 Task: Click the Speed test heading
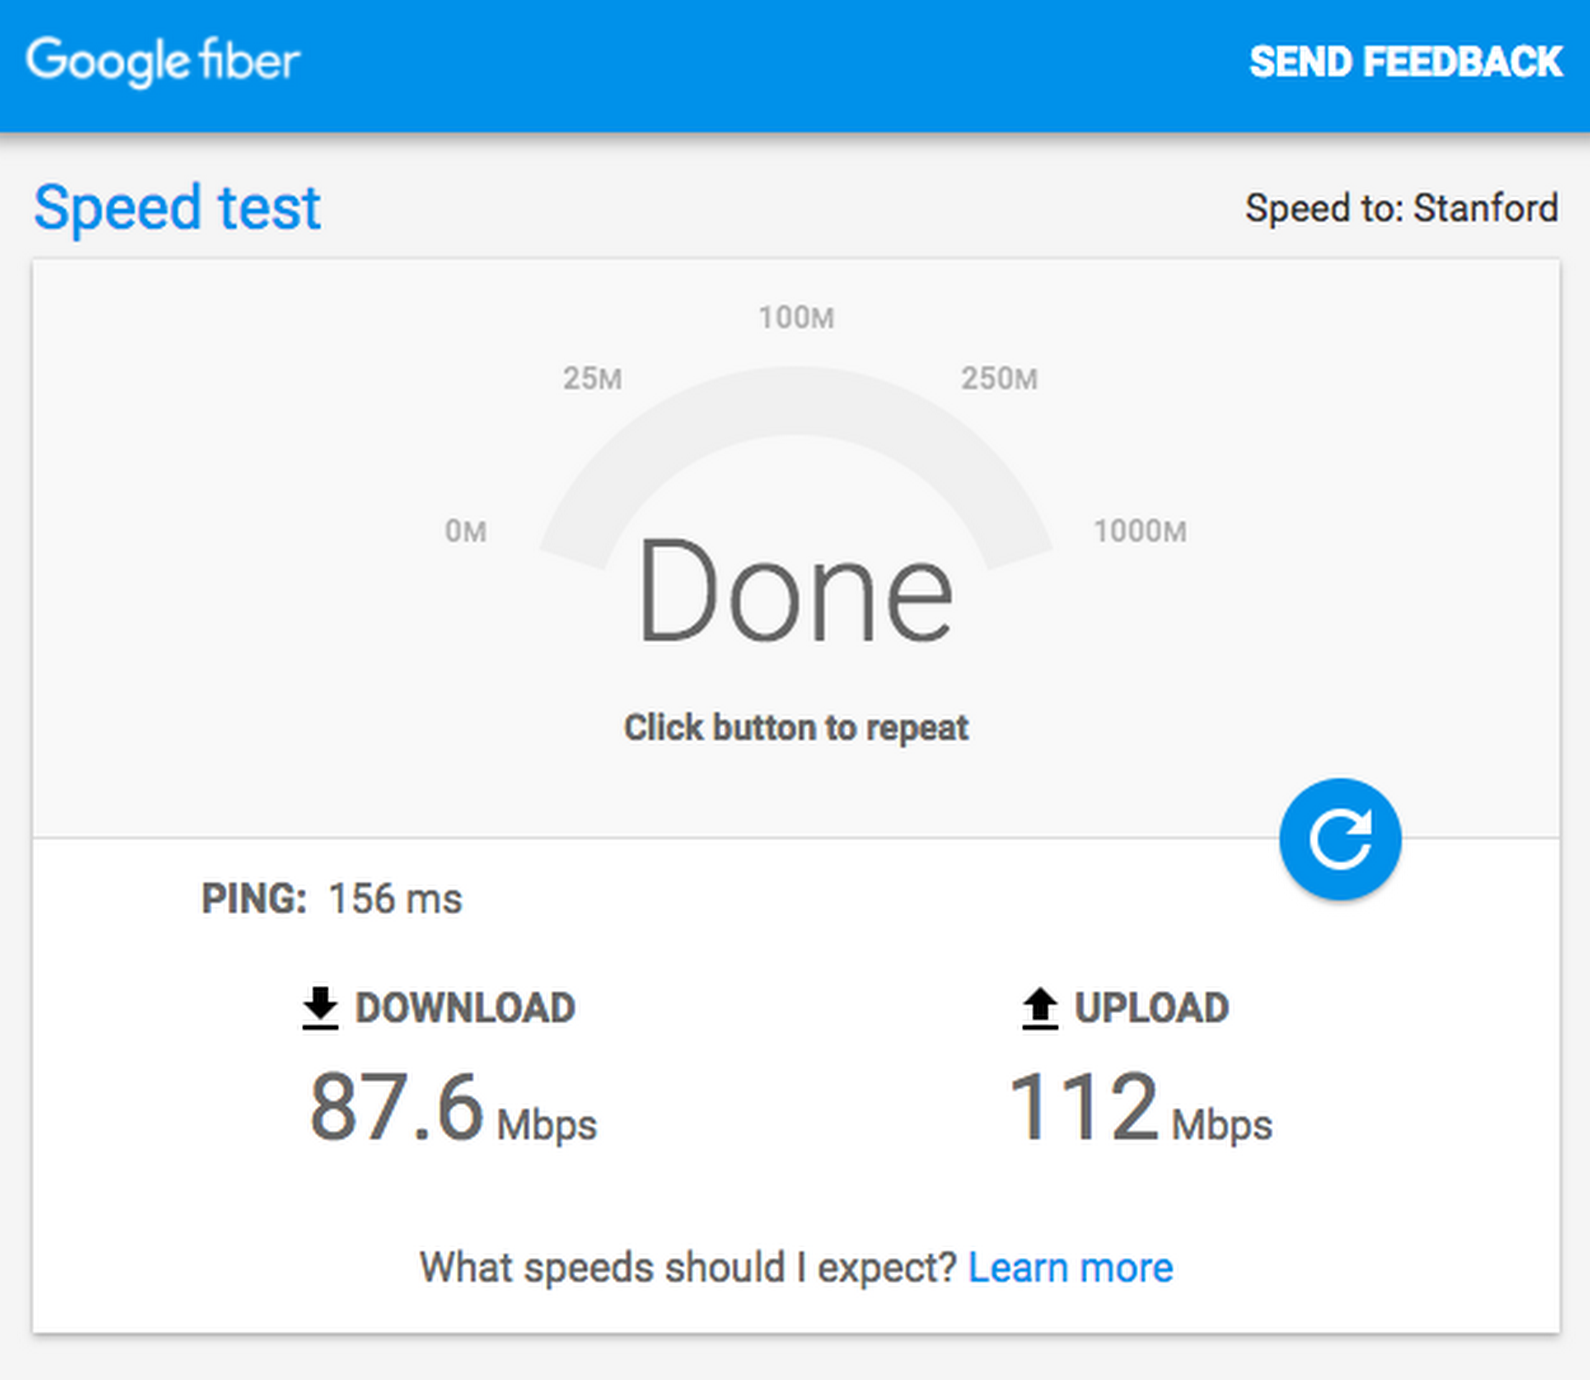pyautogui.click(x=177, y=208)
